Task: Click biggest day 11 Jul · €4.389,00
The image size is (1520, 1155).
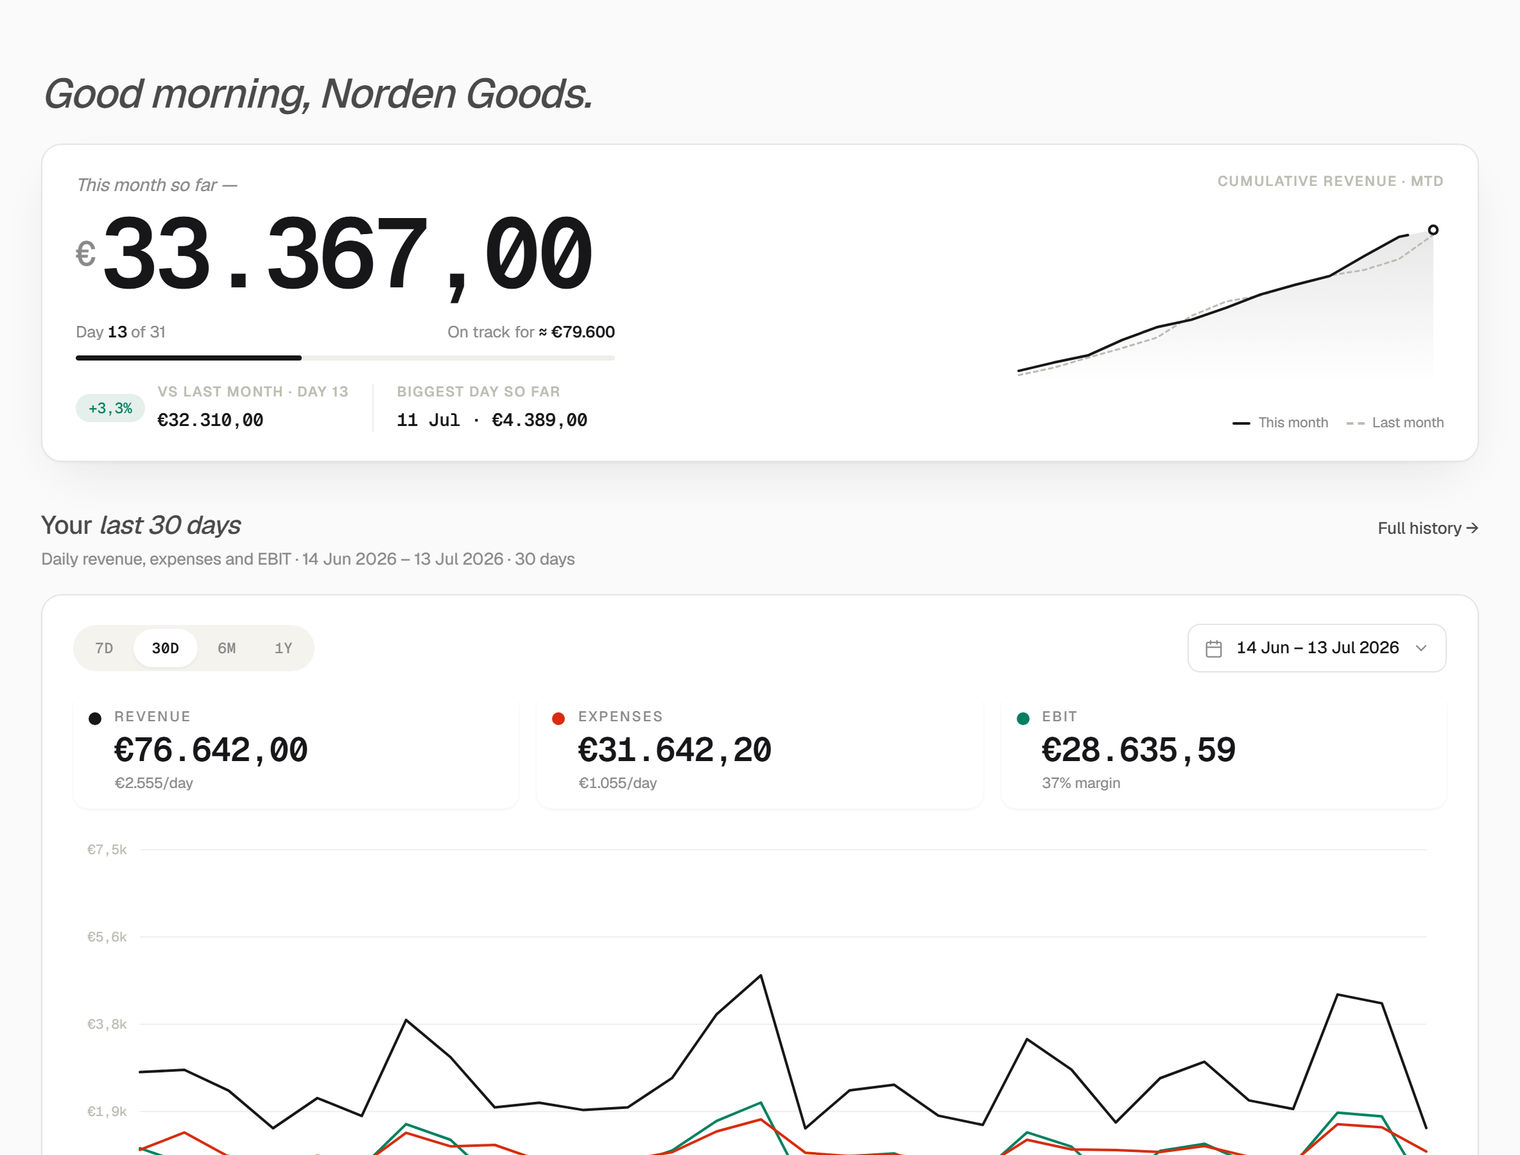Action: [492, 420]
